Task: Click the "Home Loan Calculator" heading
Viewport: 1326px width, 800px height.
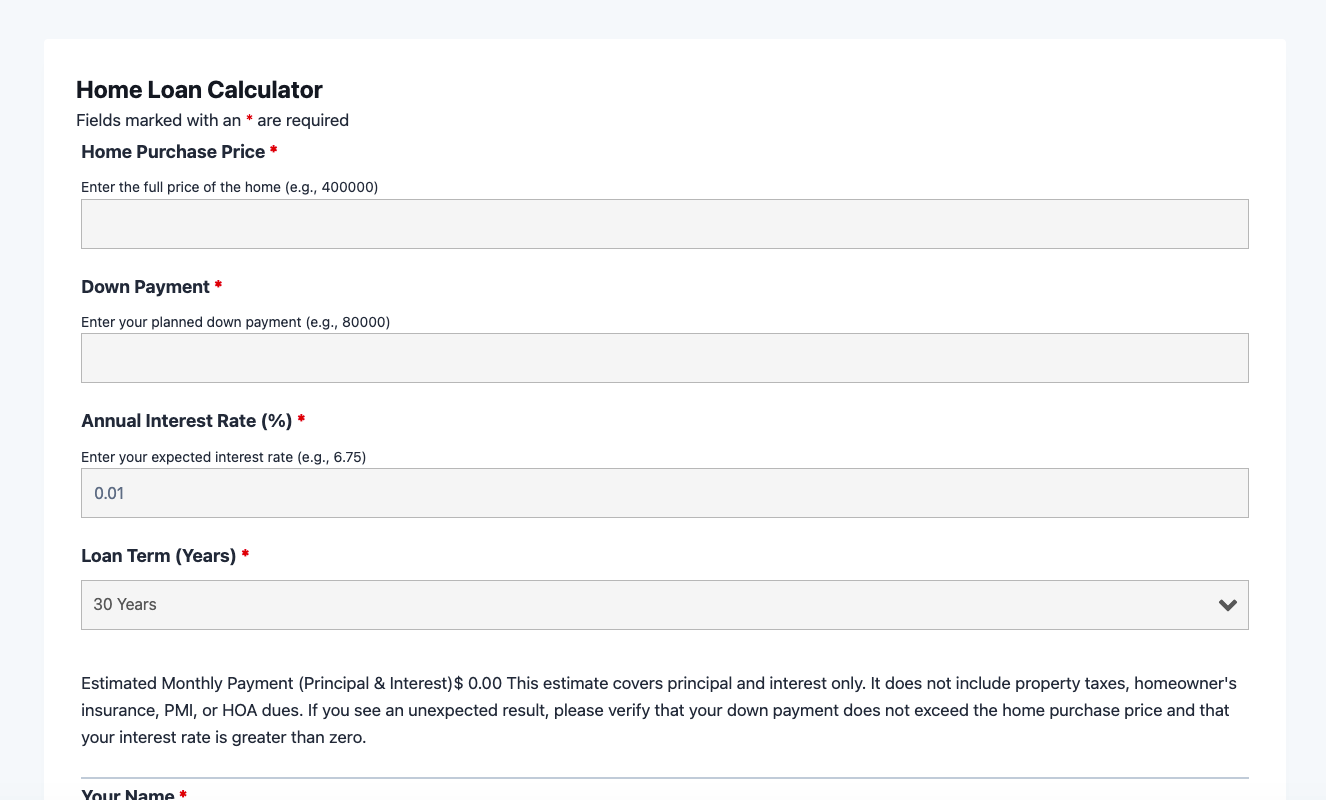Action: [x=199, y=90]
